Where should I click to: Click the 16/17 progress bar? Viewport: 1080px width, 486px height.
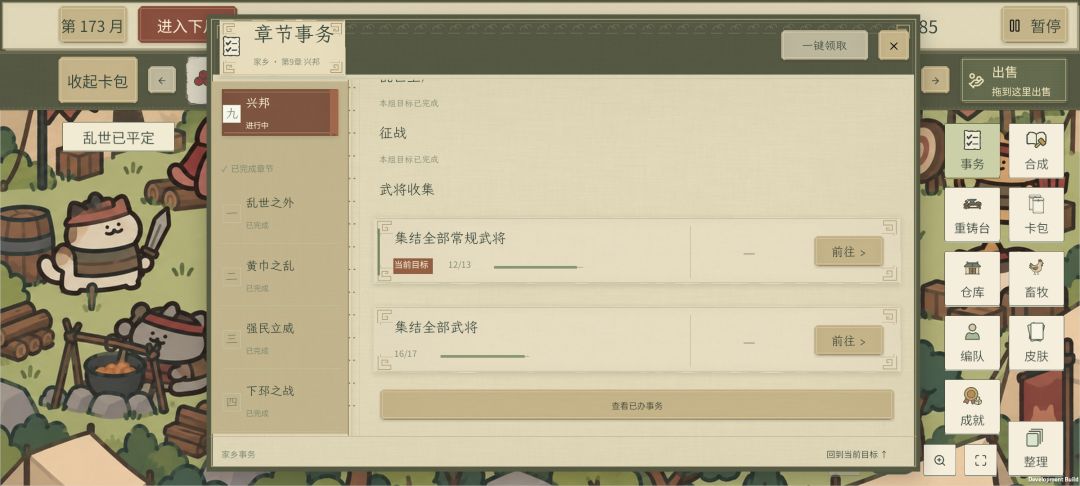point(485,356)
